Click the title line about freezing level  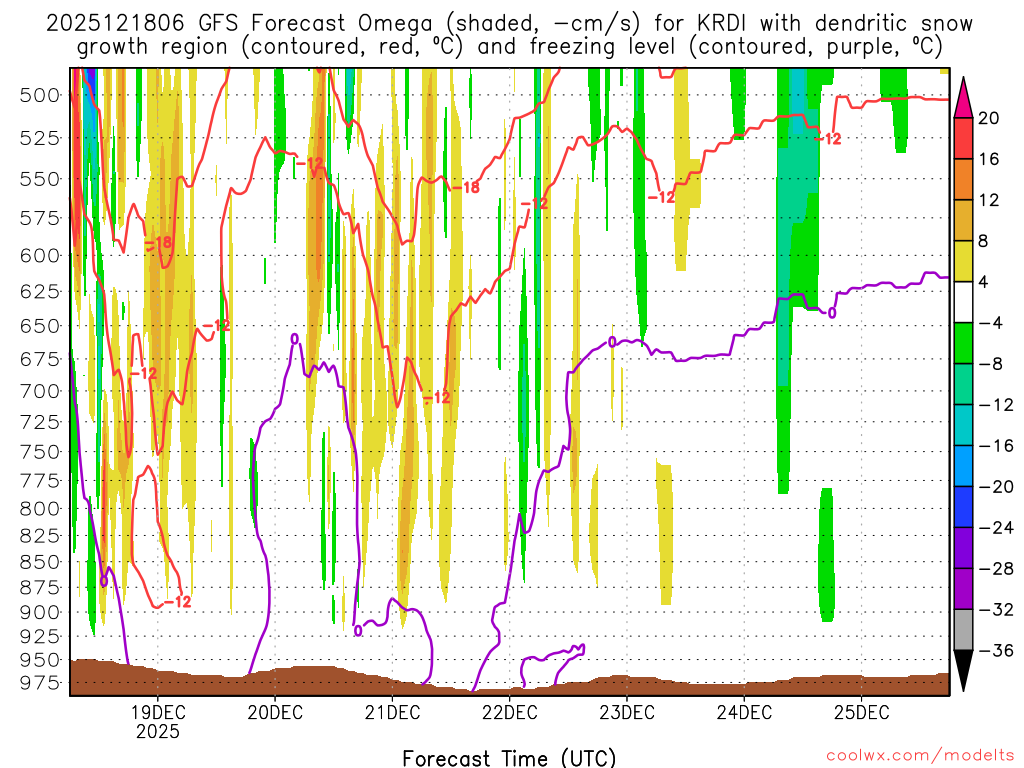[509, 46]
